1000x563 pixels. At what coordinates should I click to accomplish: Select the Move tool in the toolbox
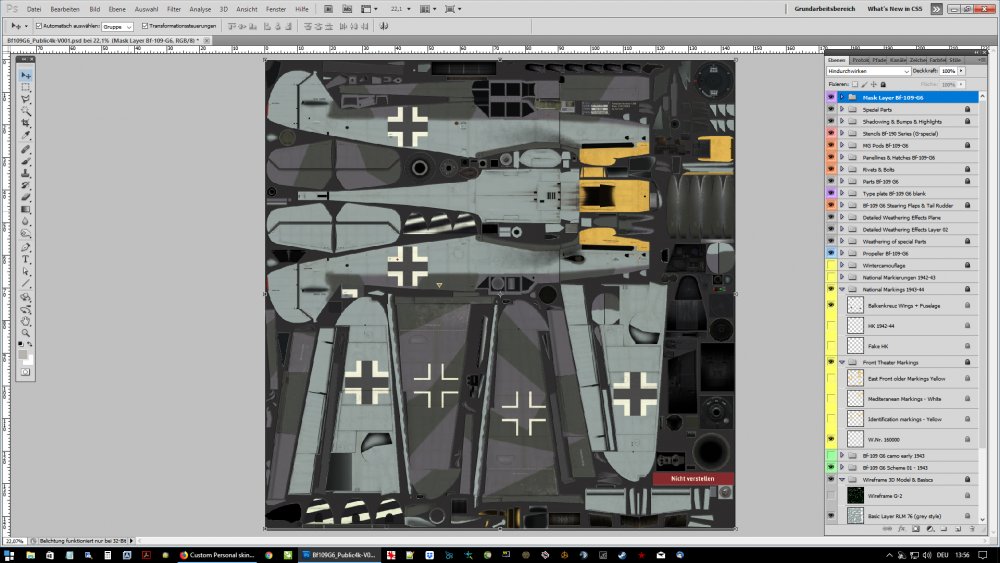coord(26,76)
